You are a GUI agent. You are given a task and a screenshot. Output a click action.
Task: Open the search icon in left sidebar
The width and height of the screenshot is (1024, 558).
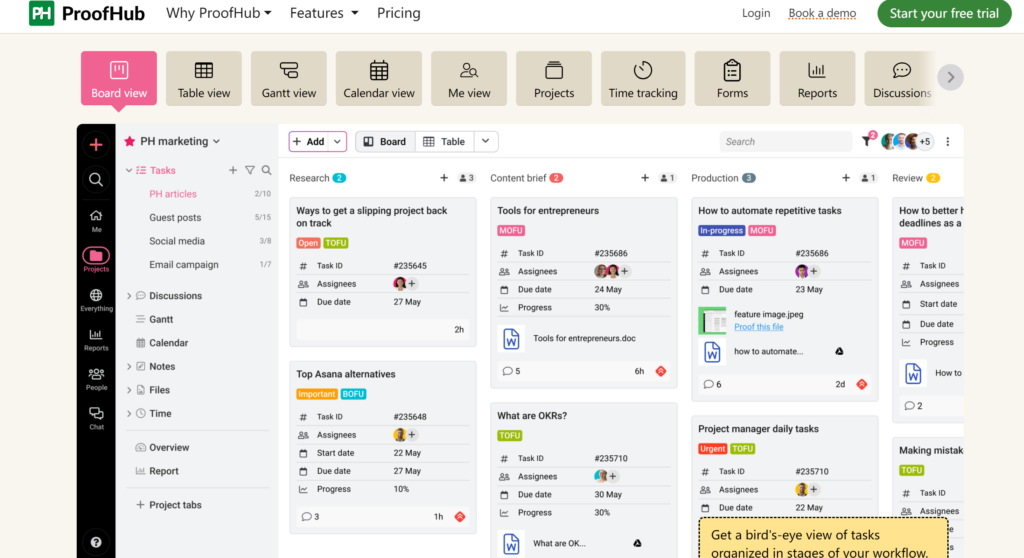[96, 180]
